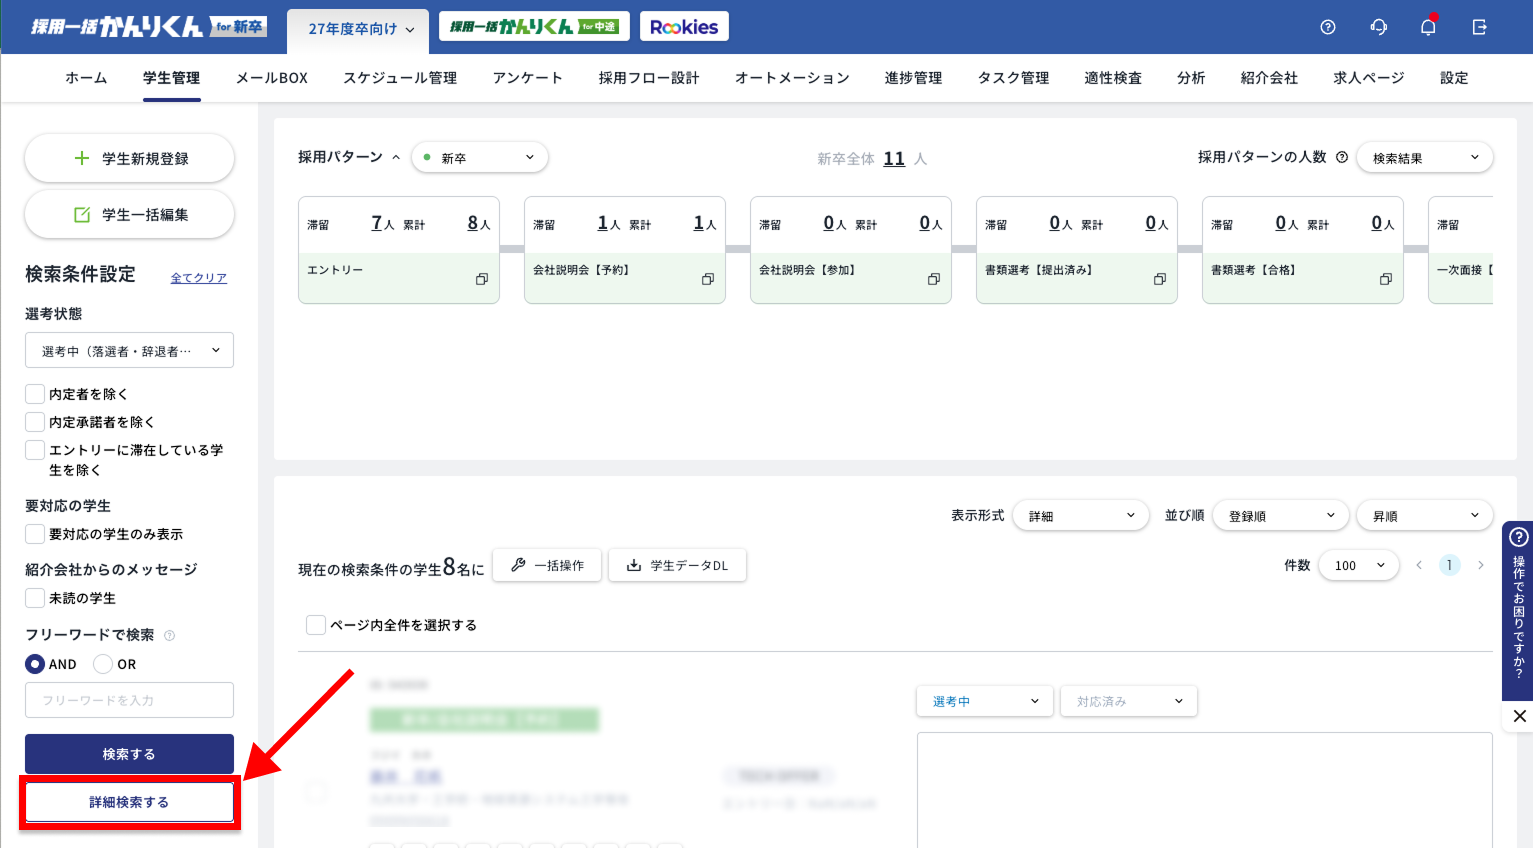Open 一括操作 with the wrench icon
Screen dimensions: 1533x848
(x=547, y=565)
